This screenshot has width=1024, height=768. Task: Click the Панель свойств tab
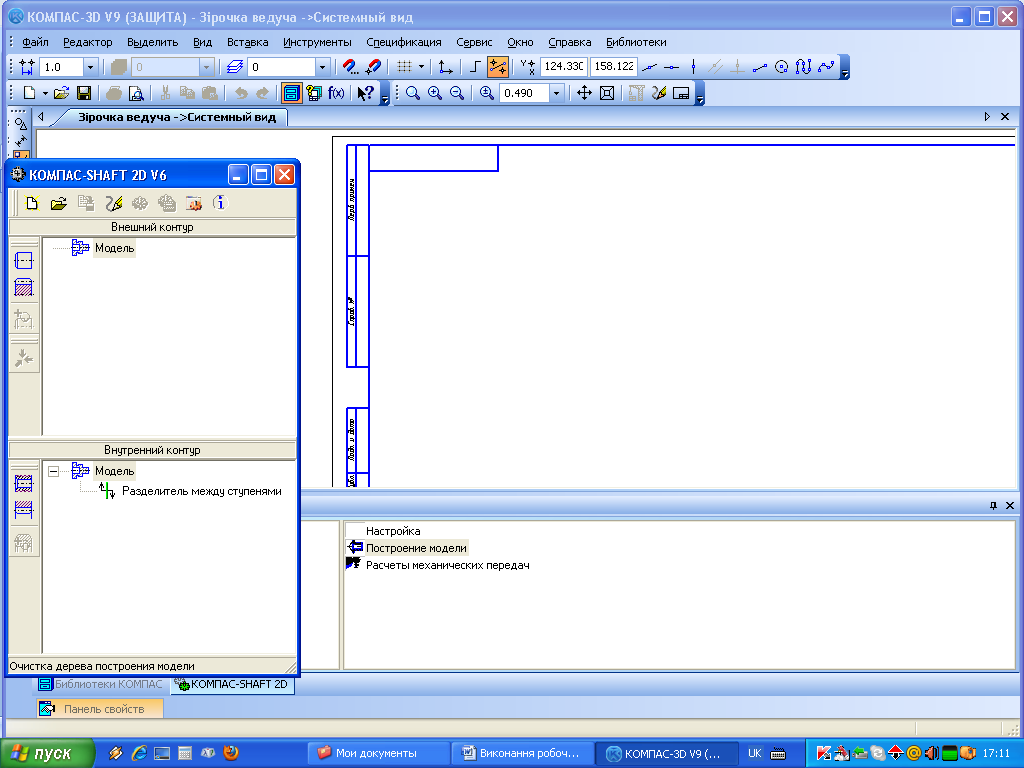[x=100, y=709]
